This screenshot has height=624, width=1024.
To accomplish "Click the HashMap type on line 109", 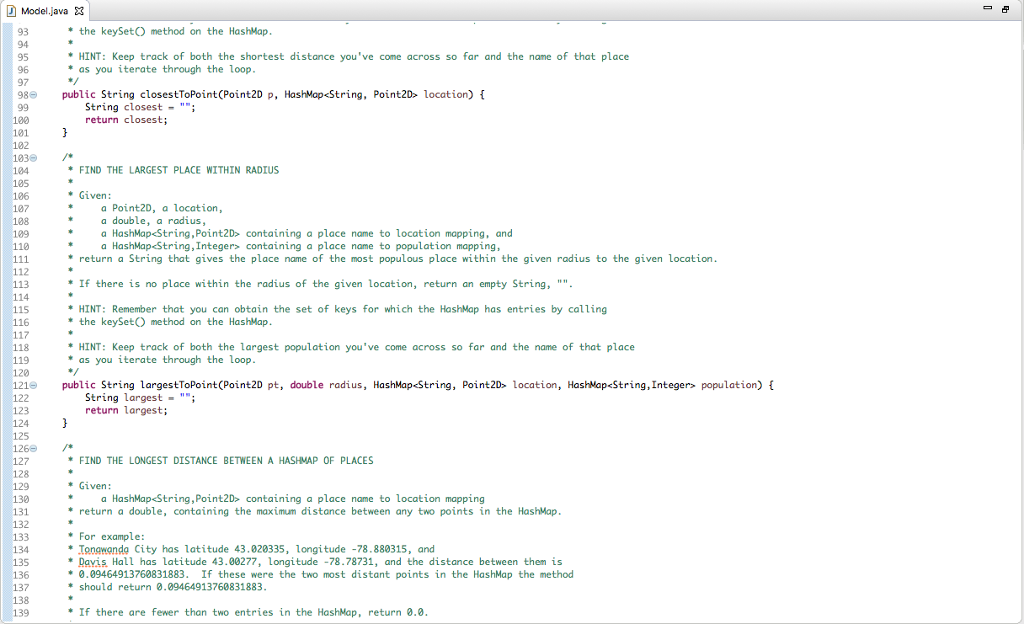I will tap(128, 233).
